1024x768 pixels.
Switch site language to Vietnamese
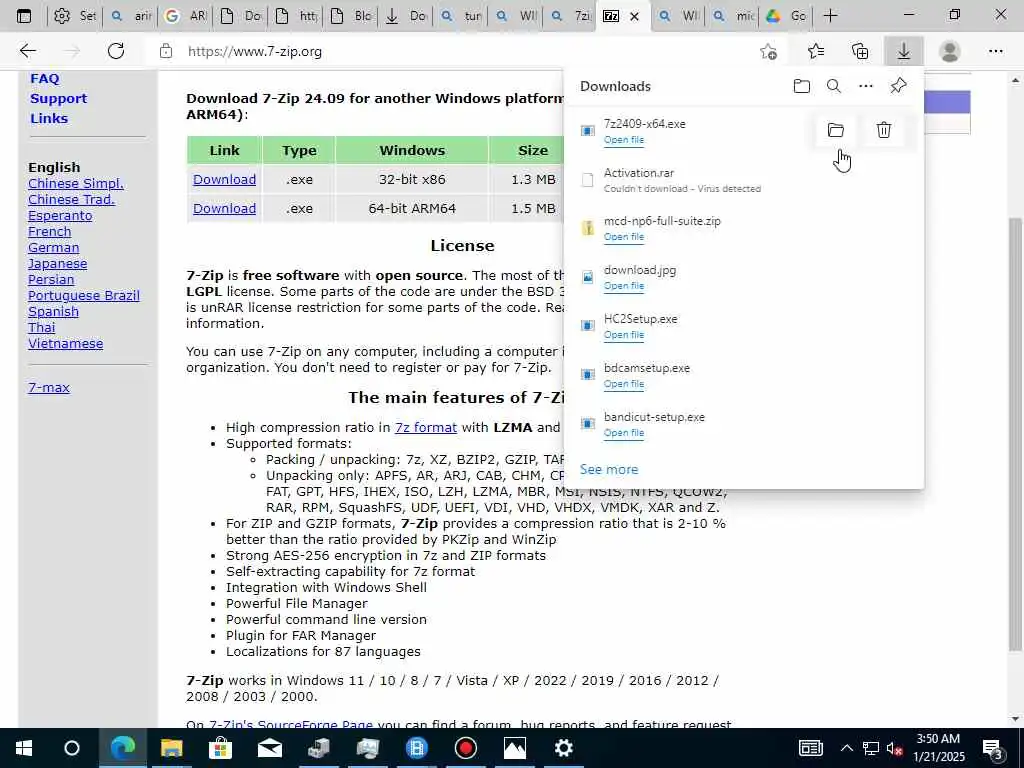[x=65, y=344]
